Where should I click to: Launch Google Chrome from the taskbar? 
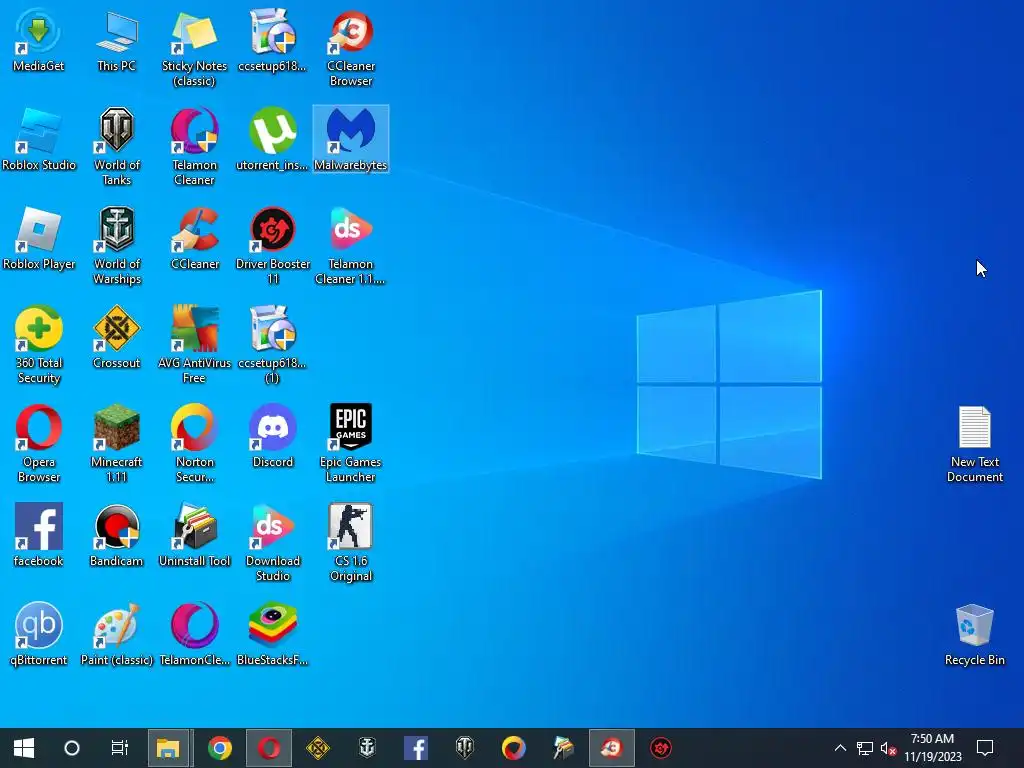[x=219, y=748]
